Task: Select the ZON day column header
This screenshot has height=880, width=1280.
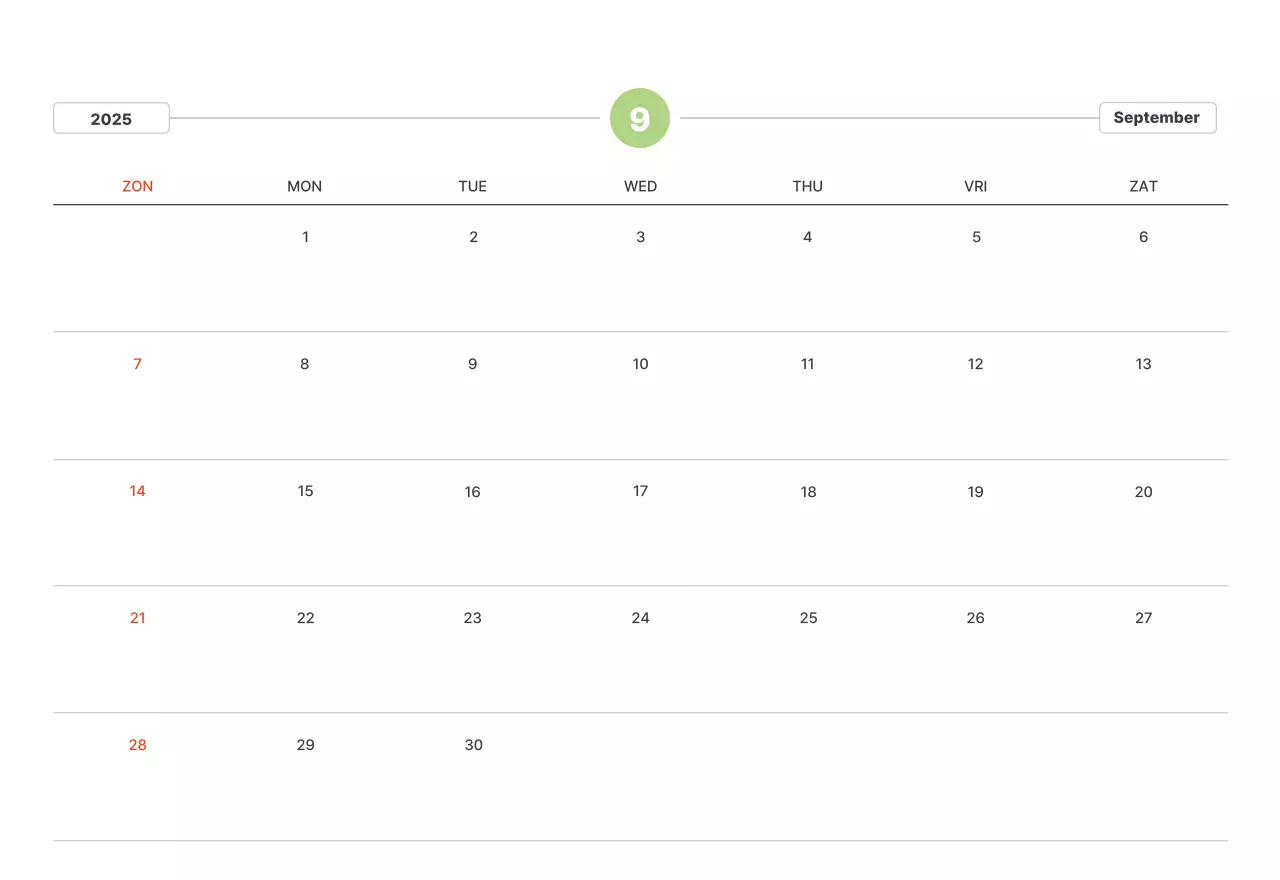Action: tap(138, 186)
